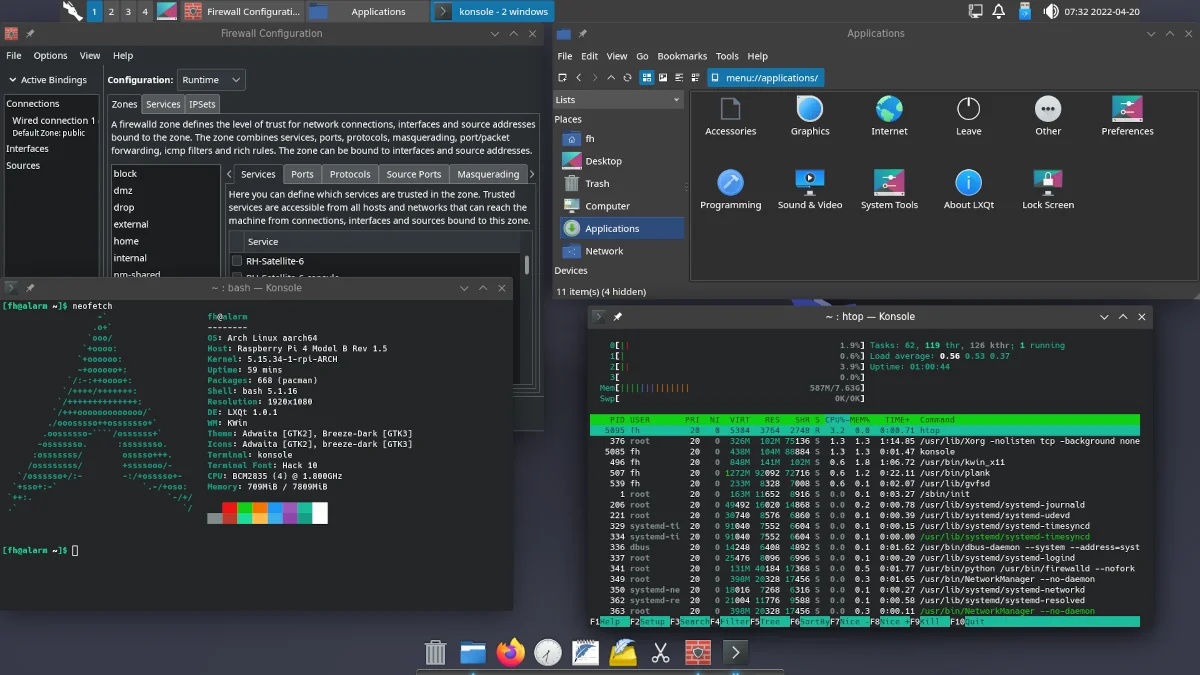Screen dimensions: 1200x675
Task: Click the Trash icon in the dock
Action: (435, 653)
